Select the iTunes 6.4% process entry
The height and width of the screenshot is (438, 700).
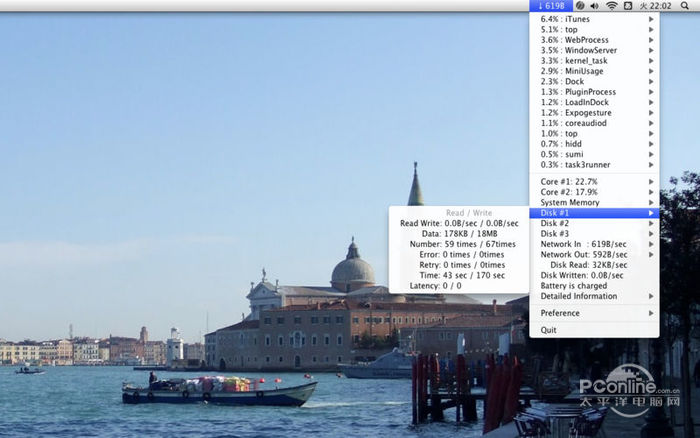(594, 19)
